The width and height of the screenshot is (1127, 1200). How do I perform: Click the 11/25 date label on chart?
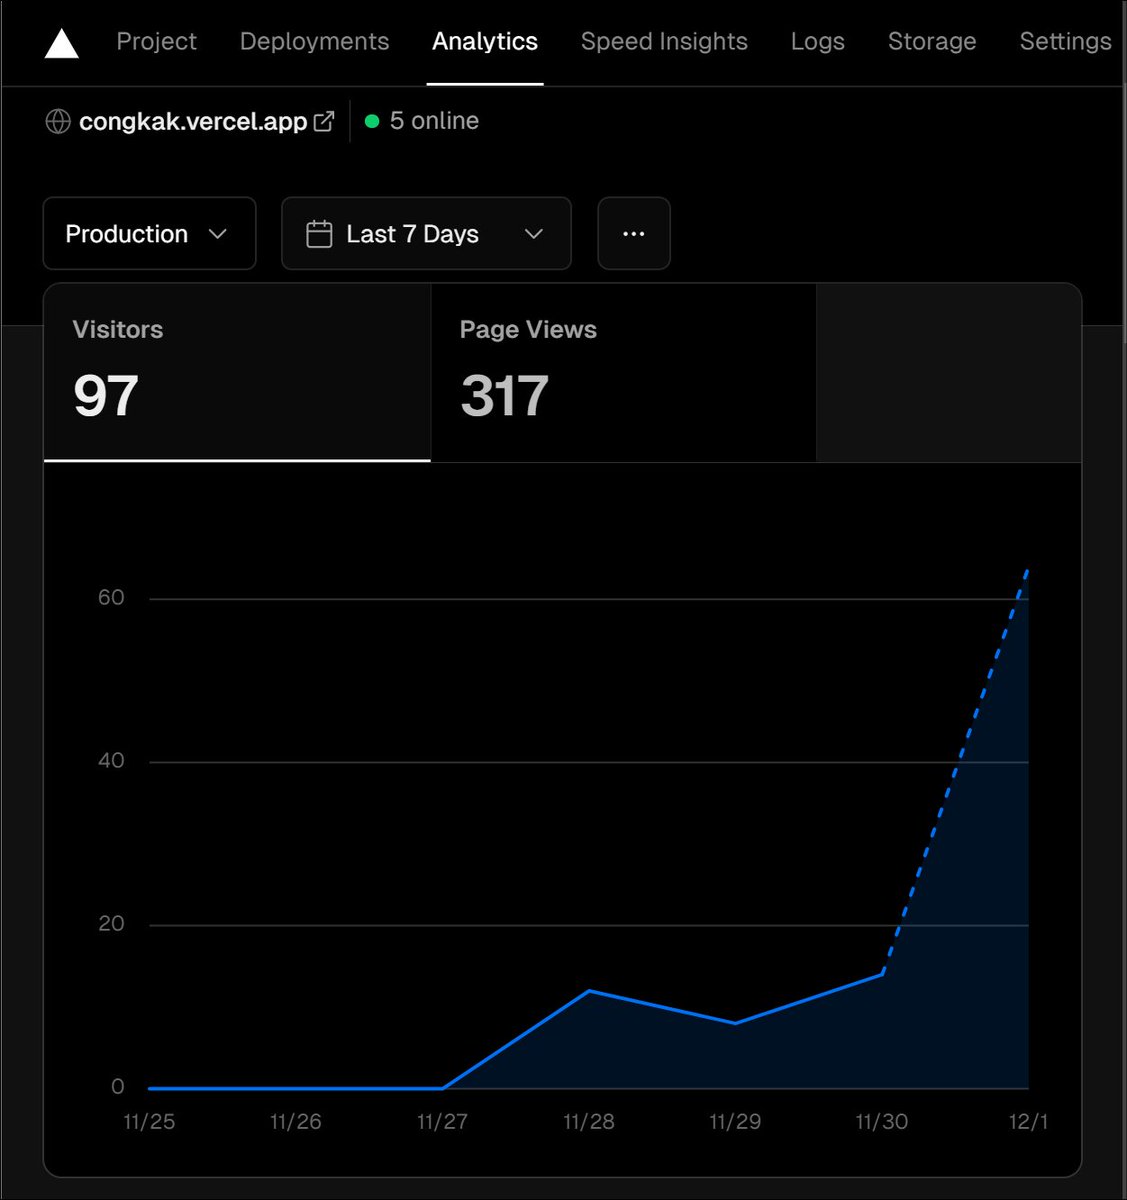[149, 1121]
